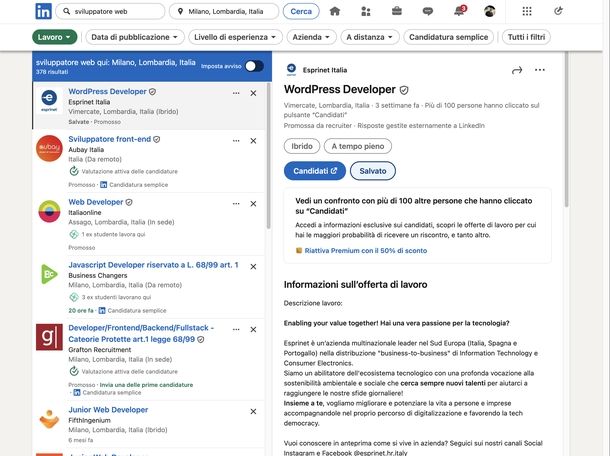Open more options for Grafton Recruitment listing
The image size is (610, 456).
pyautogui.click(x=236, y=330)
